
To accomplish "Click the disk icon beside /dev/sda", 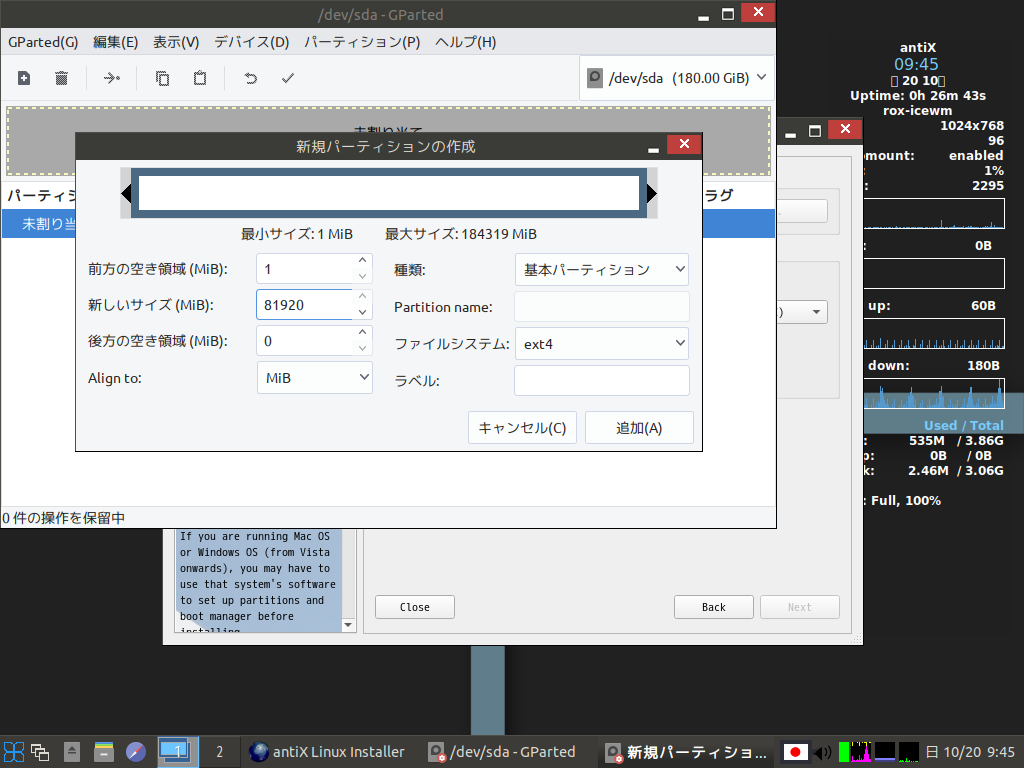I will tap(594, 78).
